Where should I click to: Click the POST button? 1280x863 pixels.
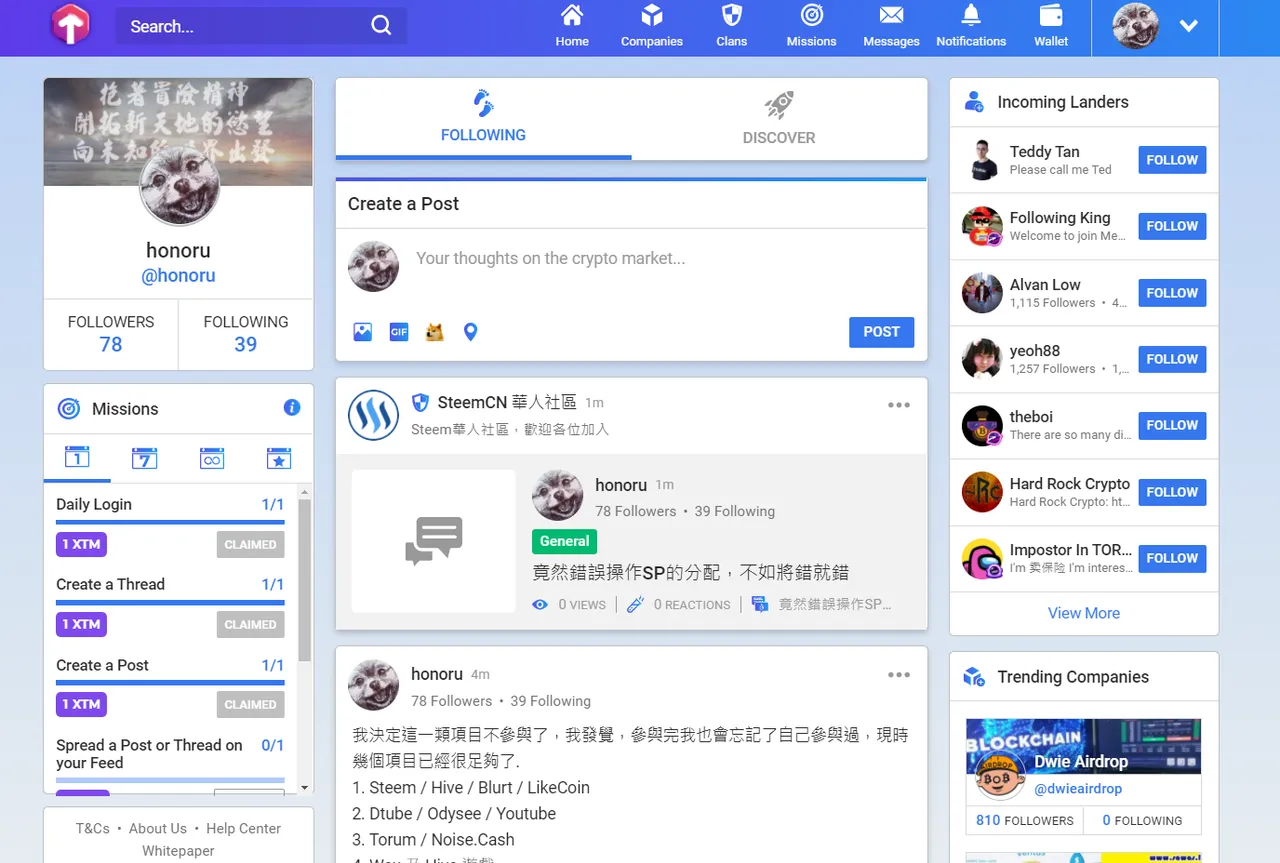pyautogui.click(x=881, y=332)
